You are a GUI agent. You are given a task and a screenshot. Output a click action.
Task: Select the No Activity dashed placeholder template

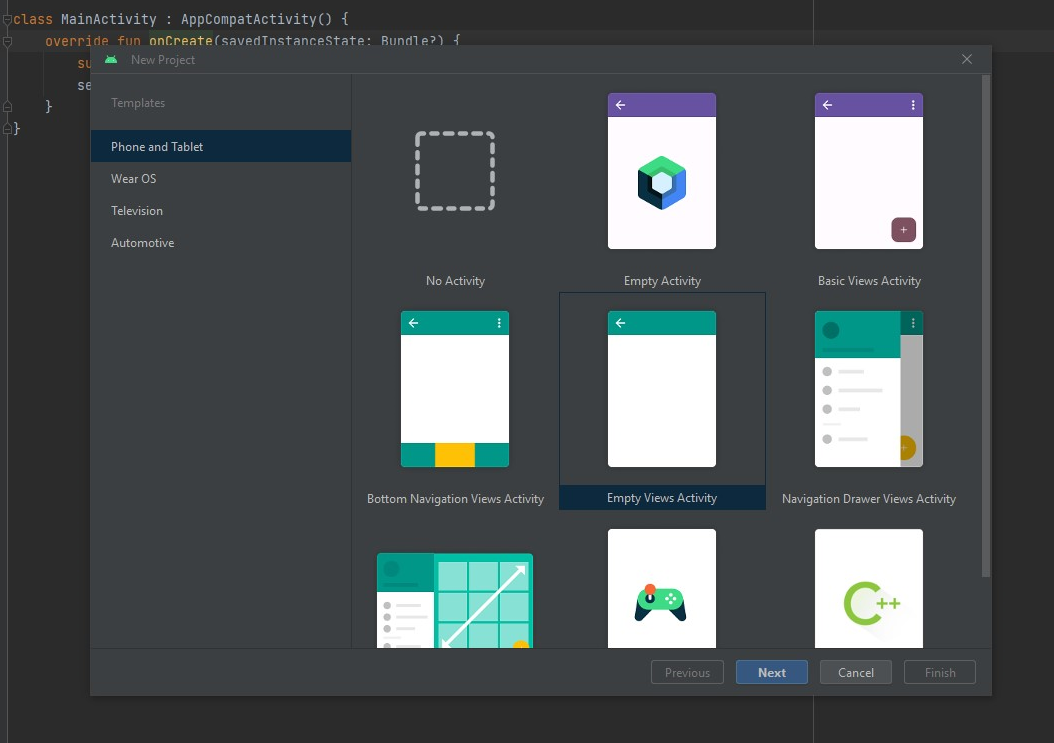(455, 171)
